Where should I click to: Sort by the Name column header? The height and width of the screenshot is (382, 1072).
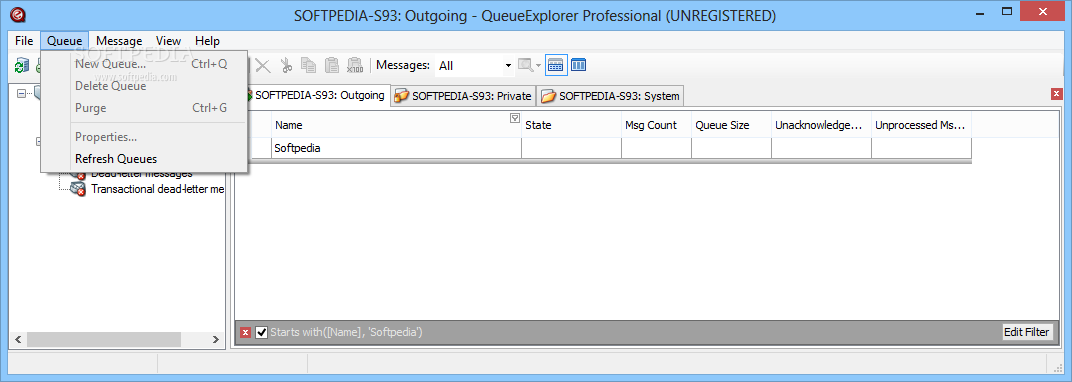point(397,125)
